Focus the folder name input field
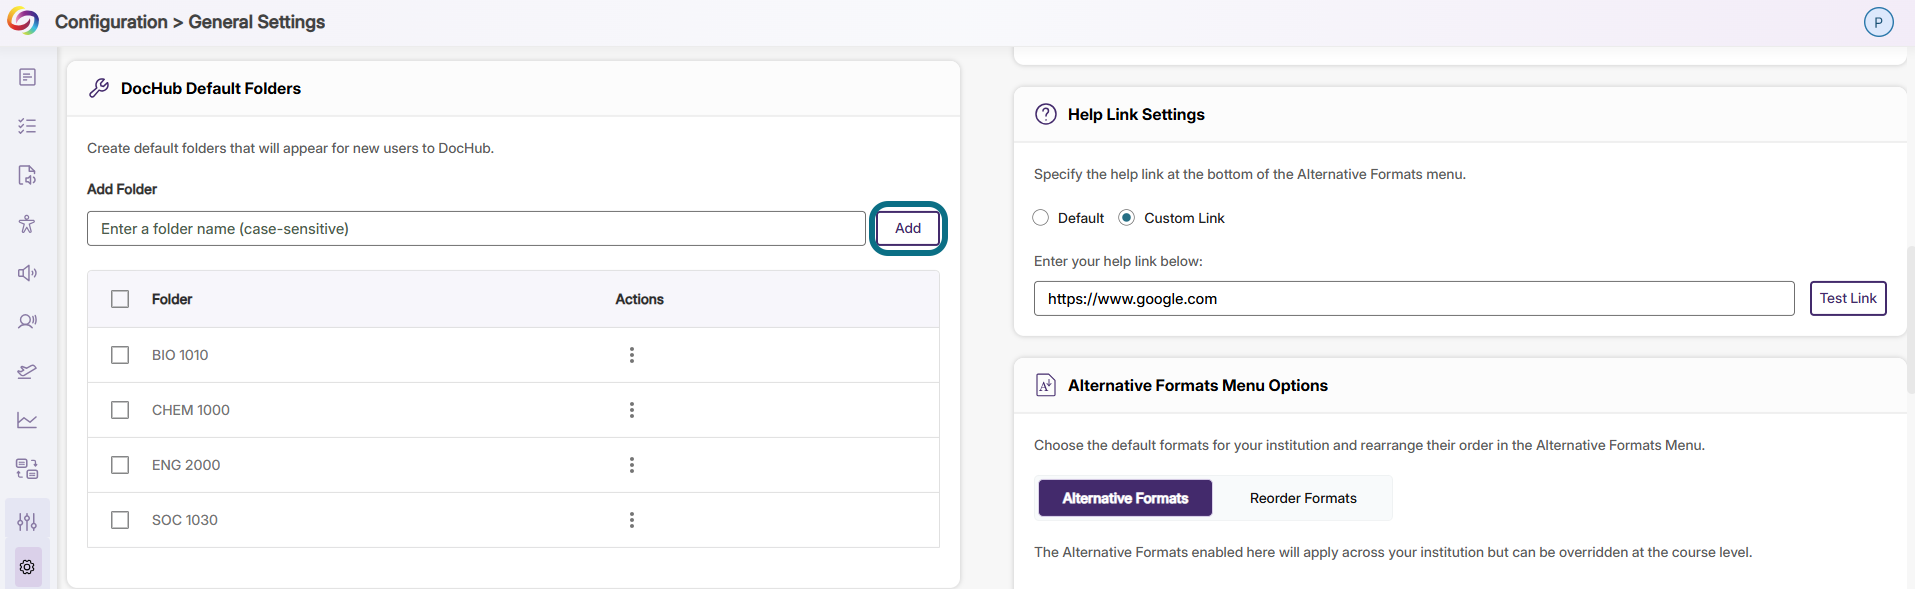 (x=476, y=228)
